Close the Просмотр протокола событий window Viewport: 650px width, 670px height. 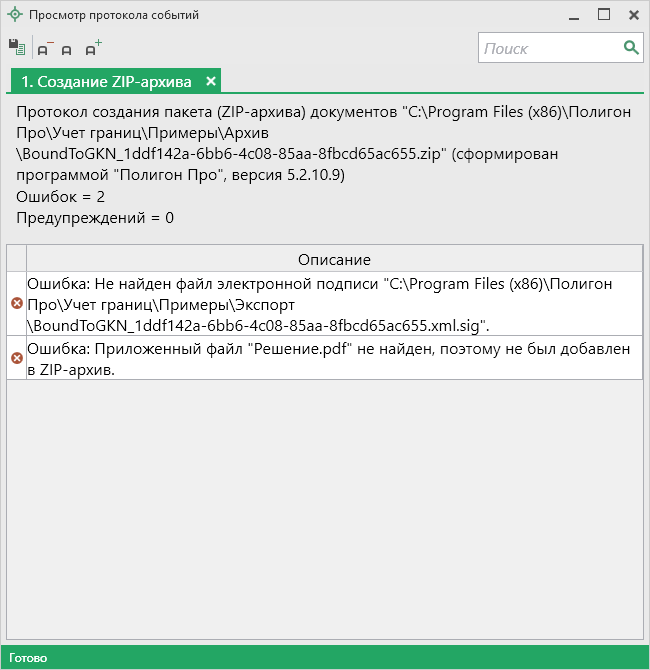tap(633, 15)
